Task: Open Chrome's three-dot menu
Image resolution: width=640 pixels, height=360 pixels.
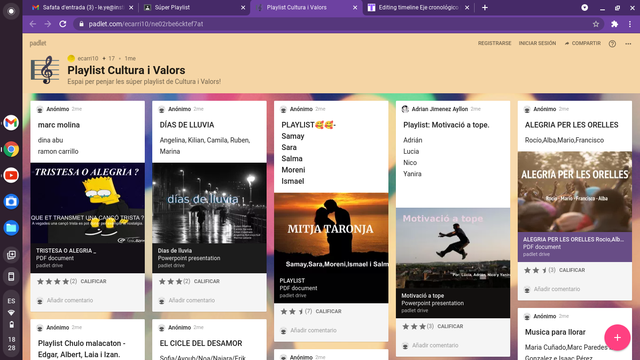Action: coord(630,24)
